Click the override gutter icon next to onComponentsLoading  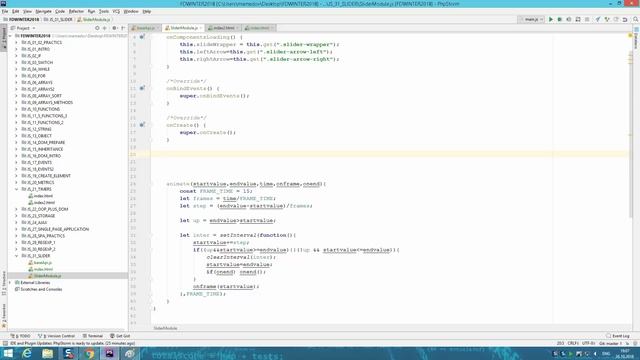point(142,37)
